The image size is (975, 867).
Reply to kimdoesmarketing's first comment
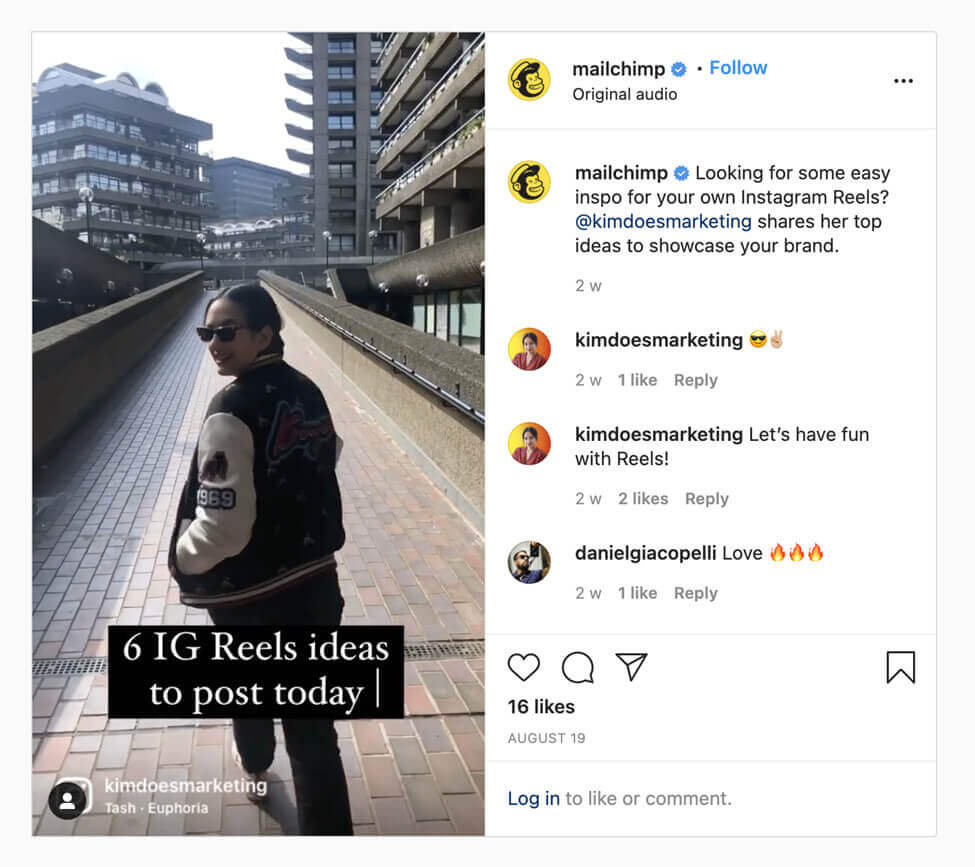pyautogui.click(x=696, y=380)
